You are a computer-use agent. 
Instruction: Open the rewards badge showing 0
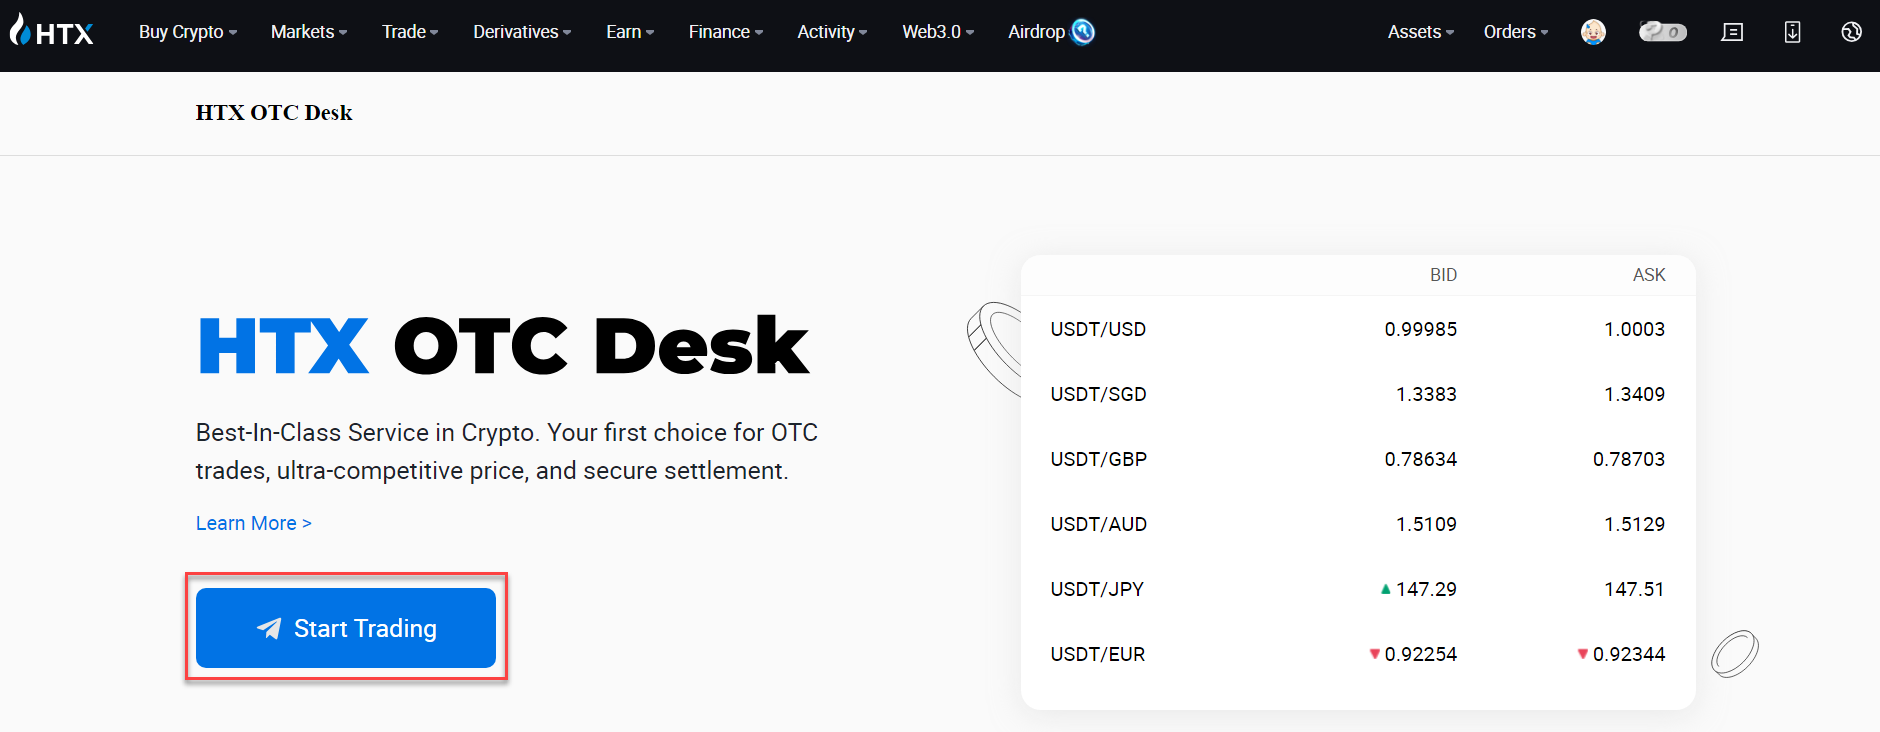(1662, 32)
